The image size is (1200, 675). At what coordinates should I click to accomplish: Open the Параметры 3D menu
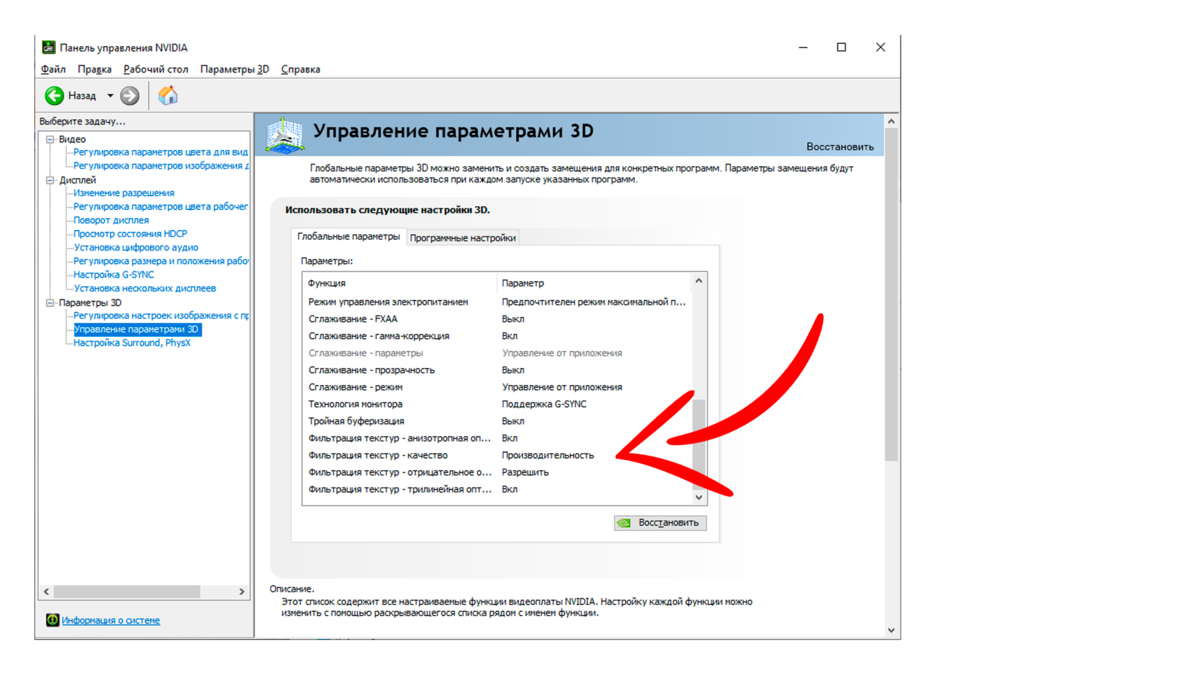pos(234,69)
